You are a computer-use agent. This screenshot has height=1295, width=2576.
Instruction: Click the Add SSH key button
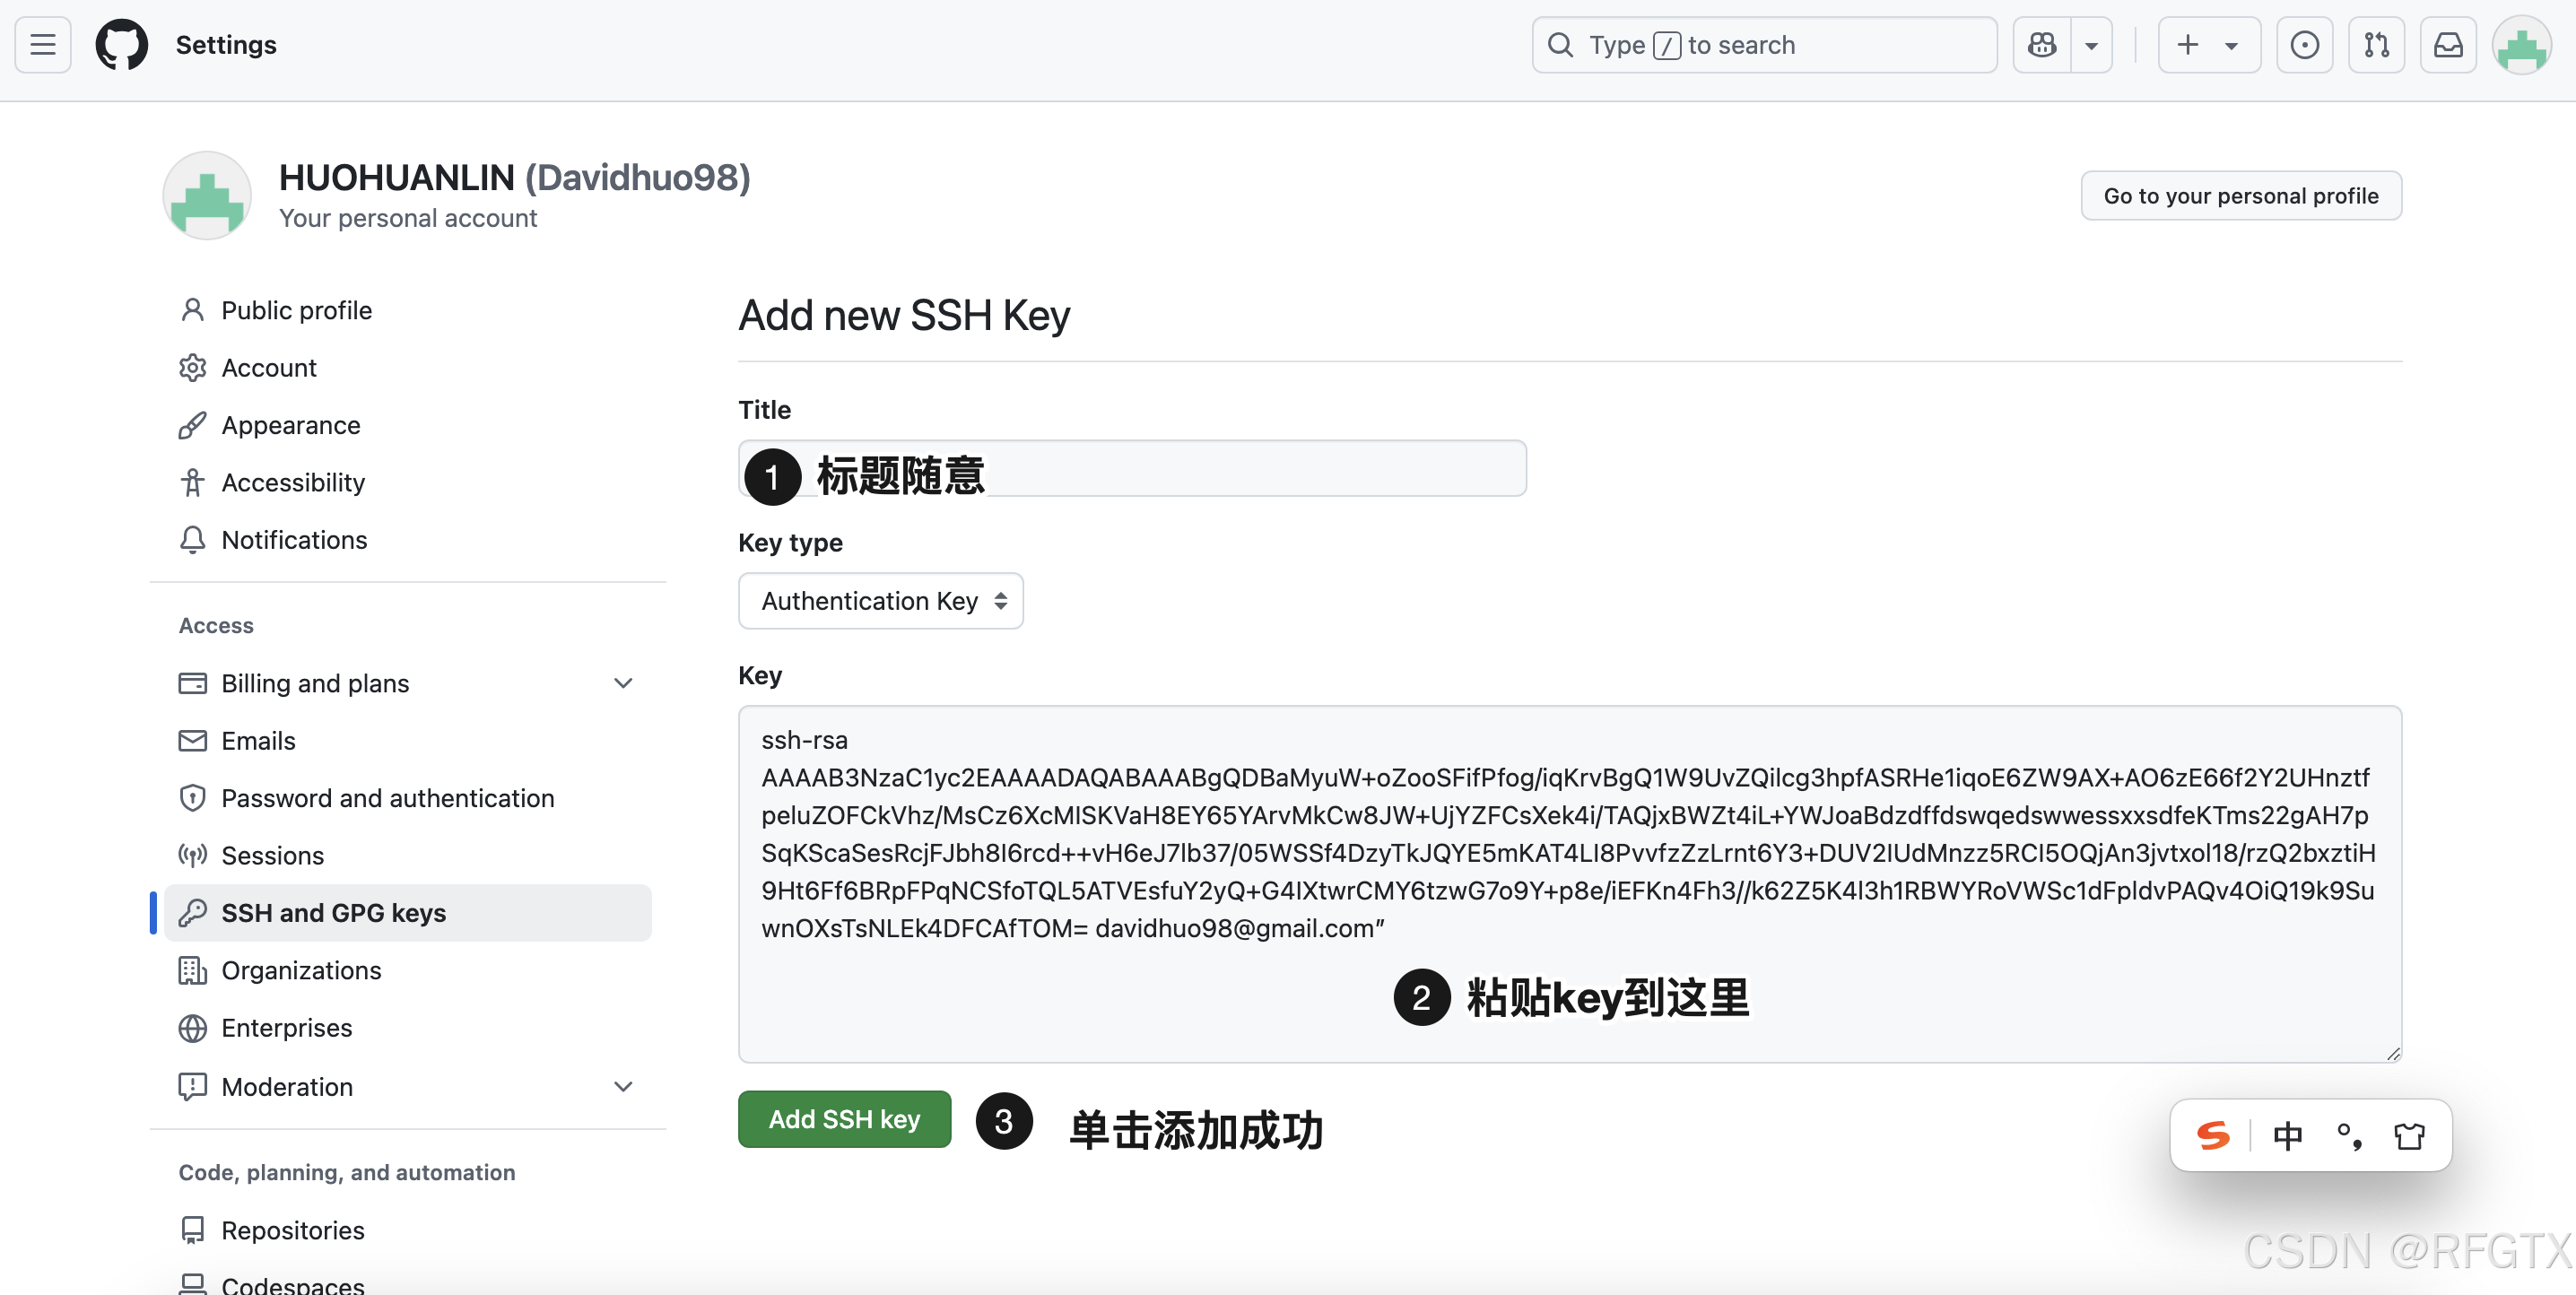845,1119
